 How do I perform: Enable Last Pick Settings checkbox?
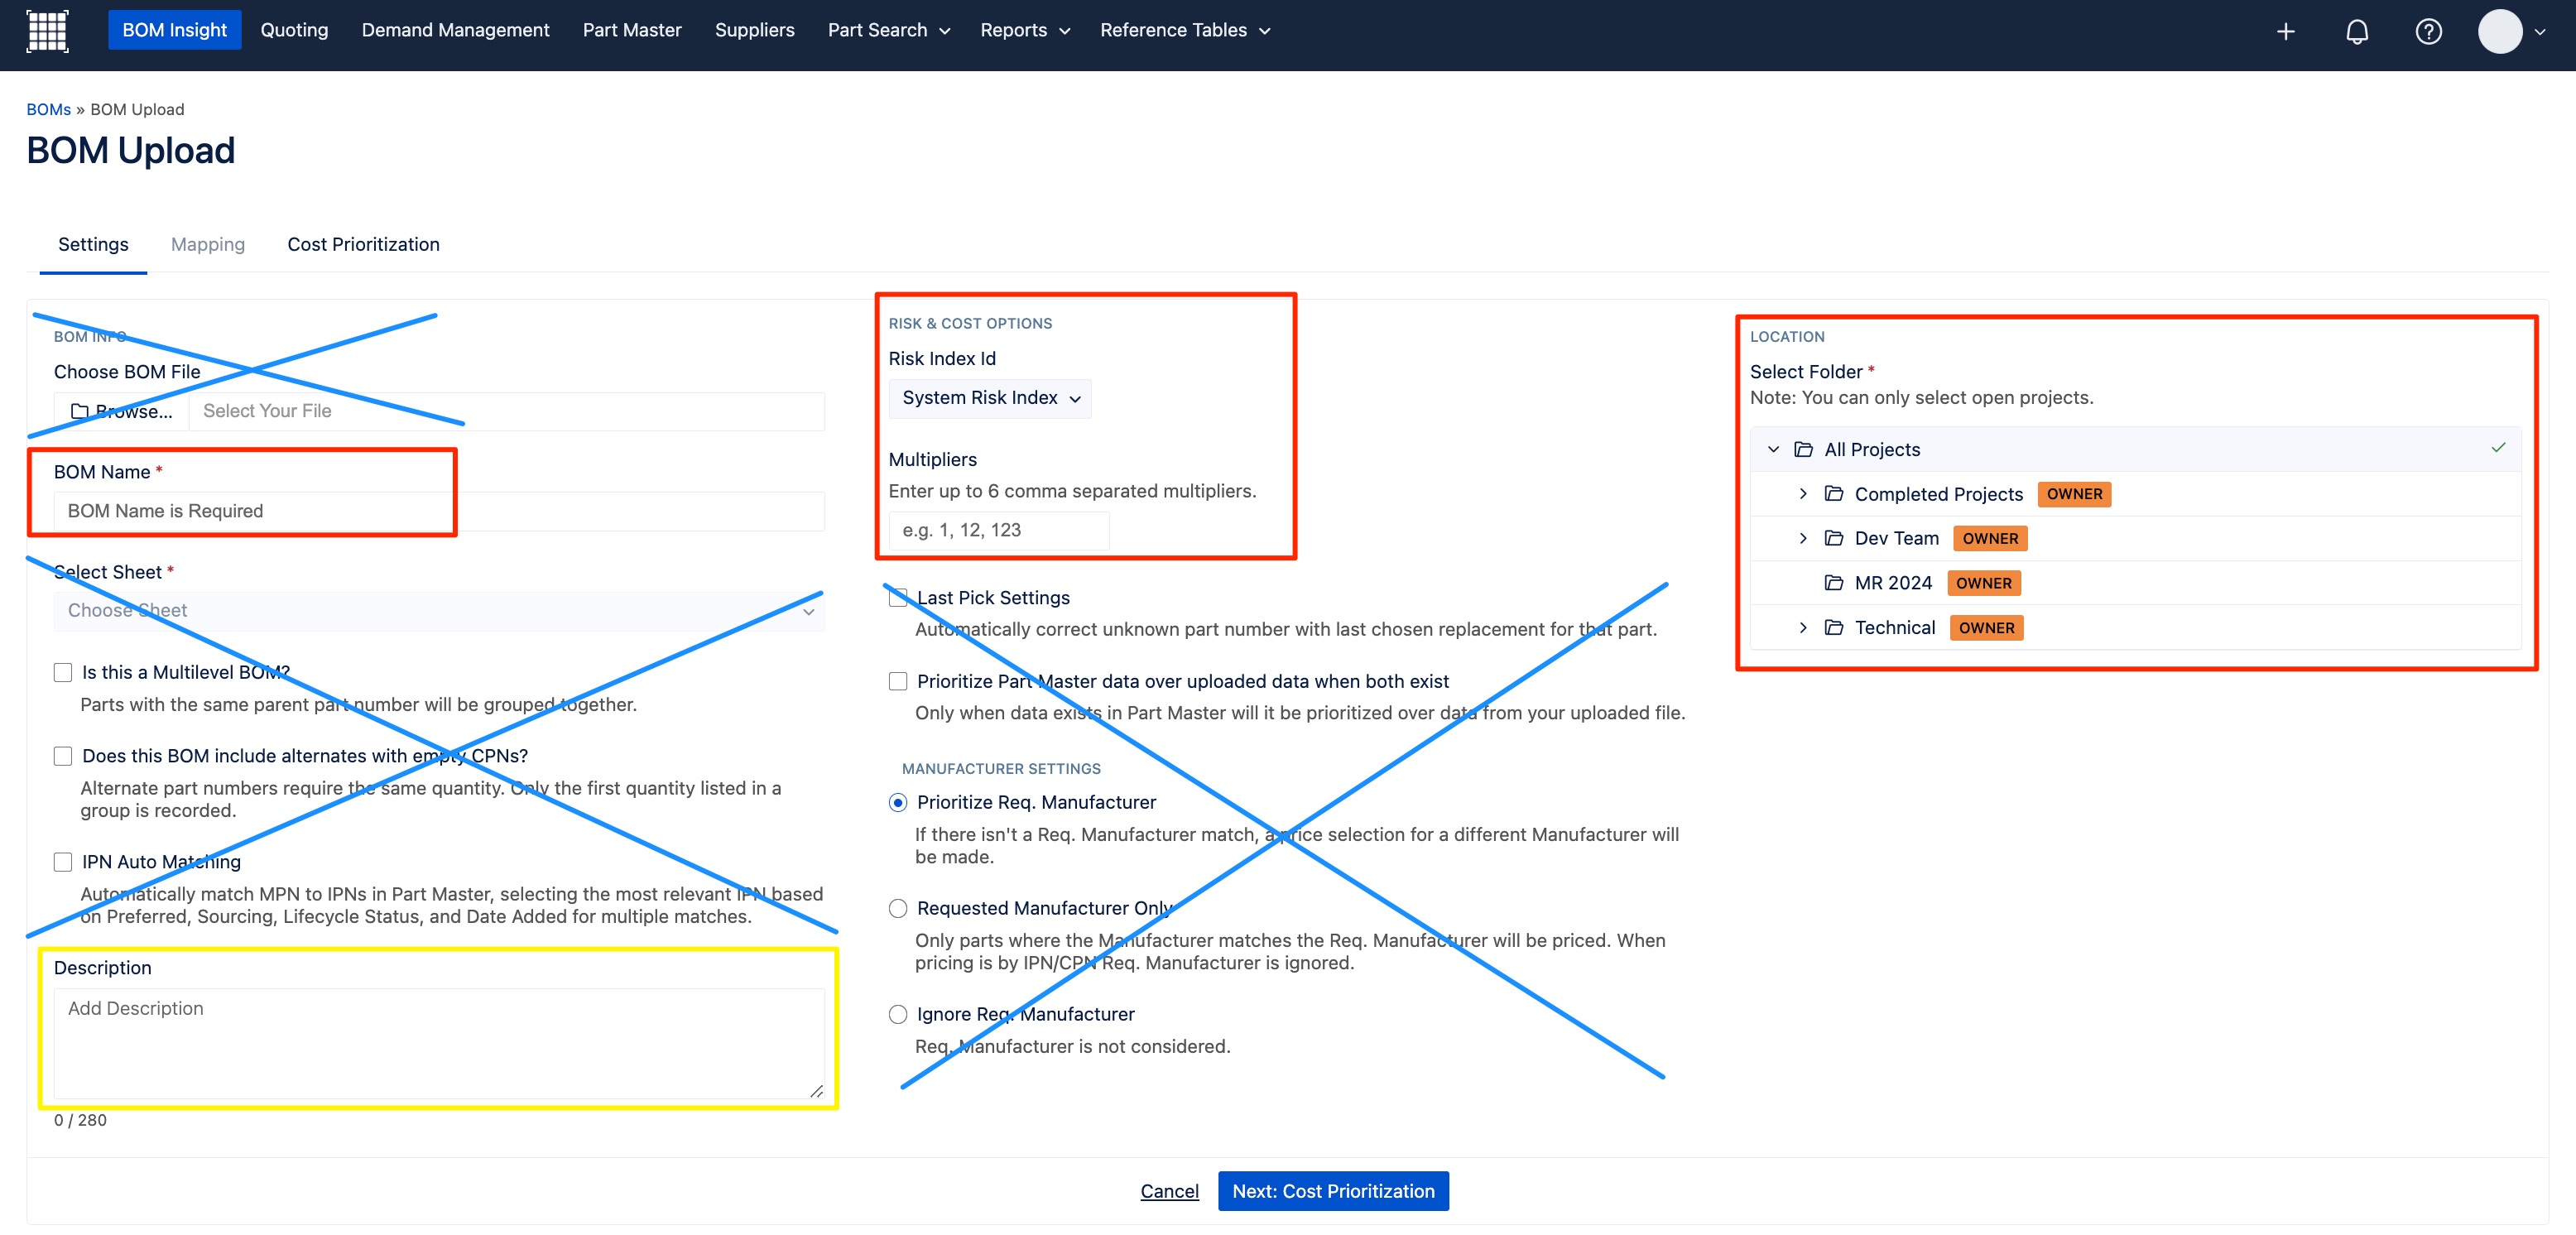898,597
